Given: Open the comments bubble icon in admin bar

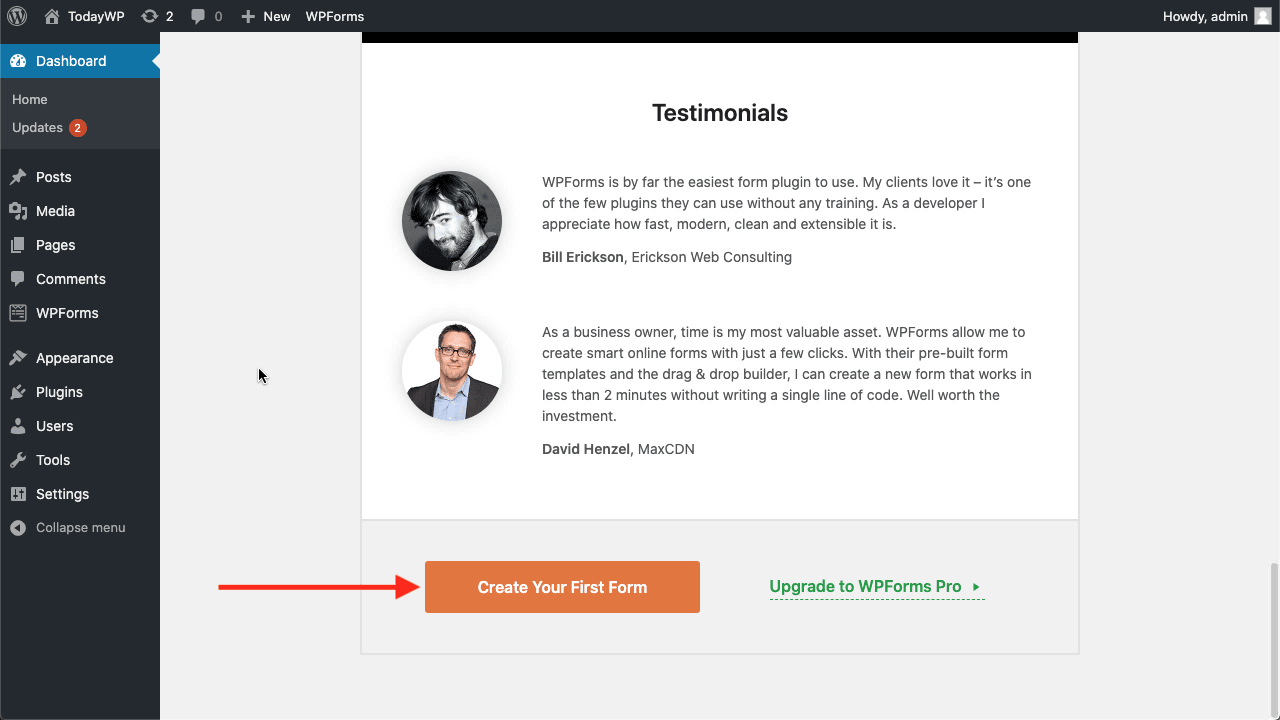Looking at the screenshot, I should coord(198,16).
